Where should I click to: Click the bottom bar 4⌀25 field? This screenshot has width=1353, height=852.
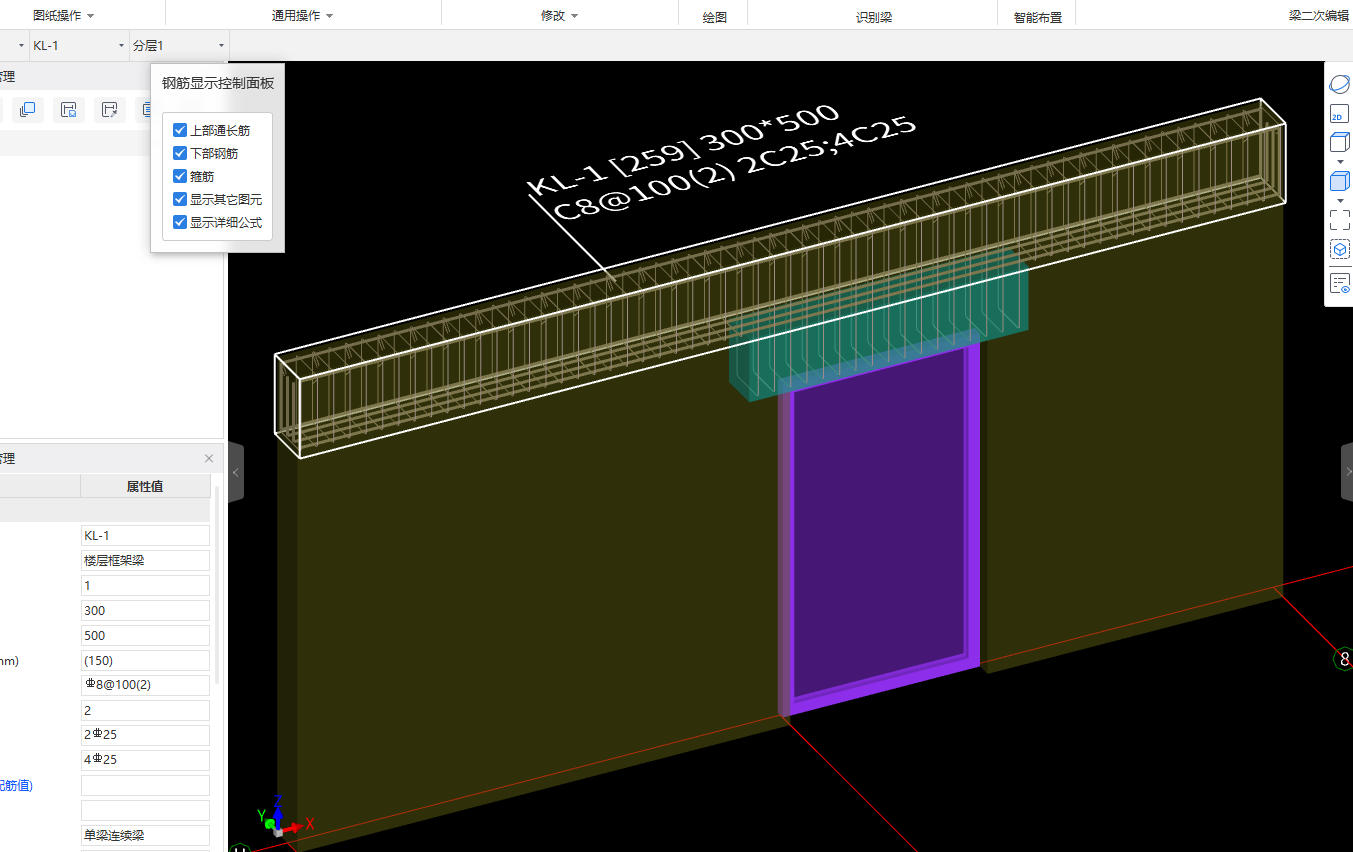pos(145,760)
